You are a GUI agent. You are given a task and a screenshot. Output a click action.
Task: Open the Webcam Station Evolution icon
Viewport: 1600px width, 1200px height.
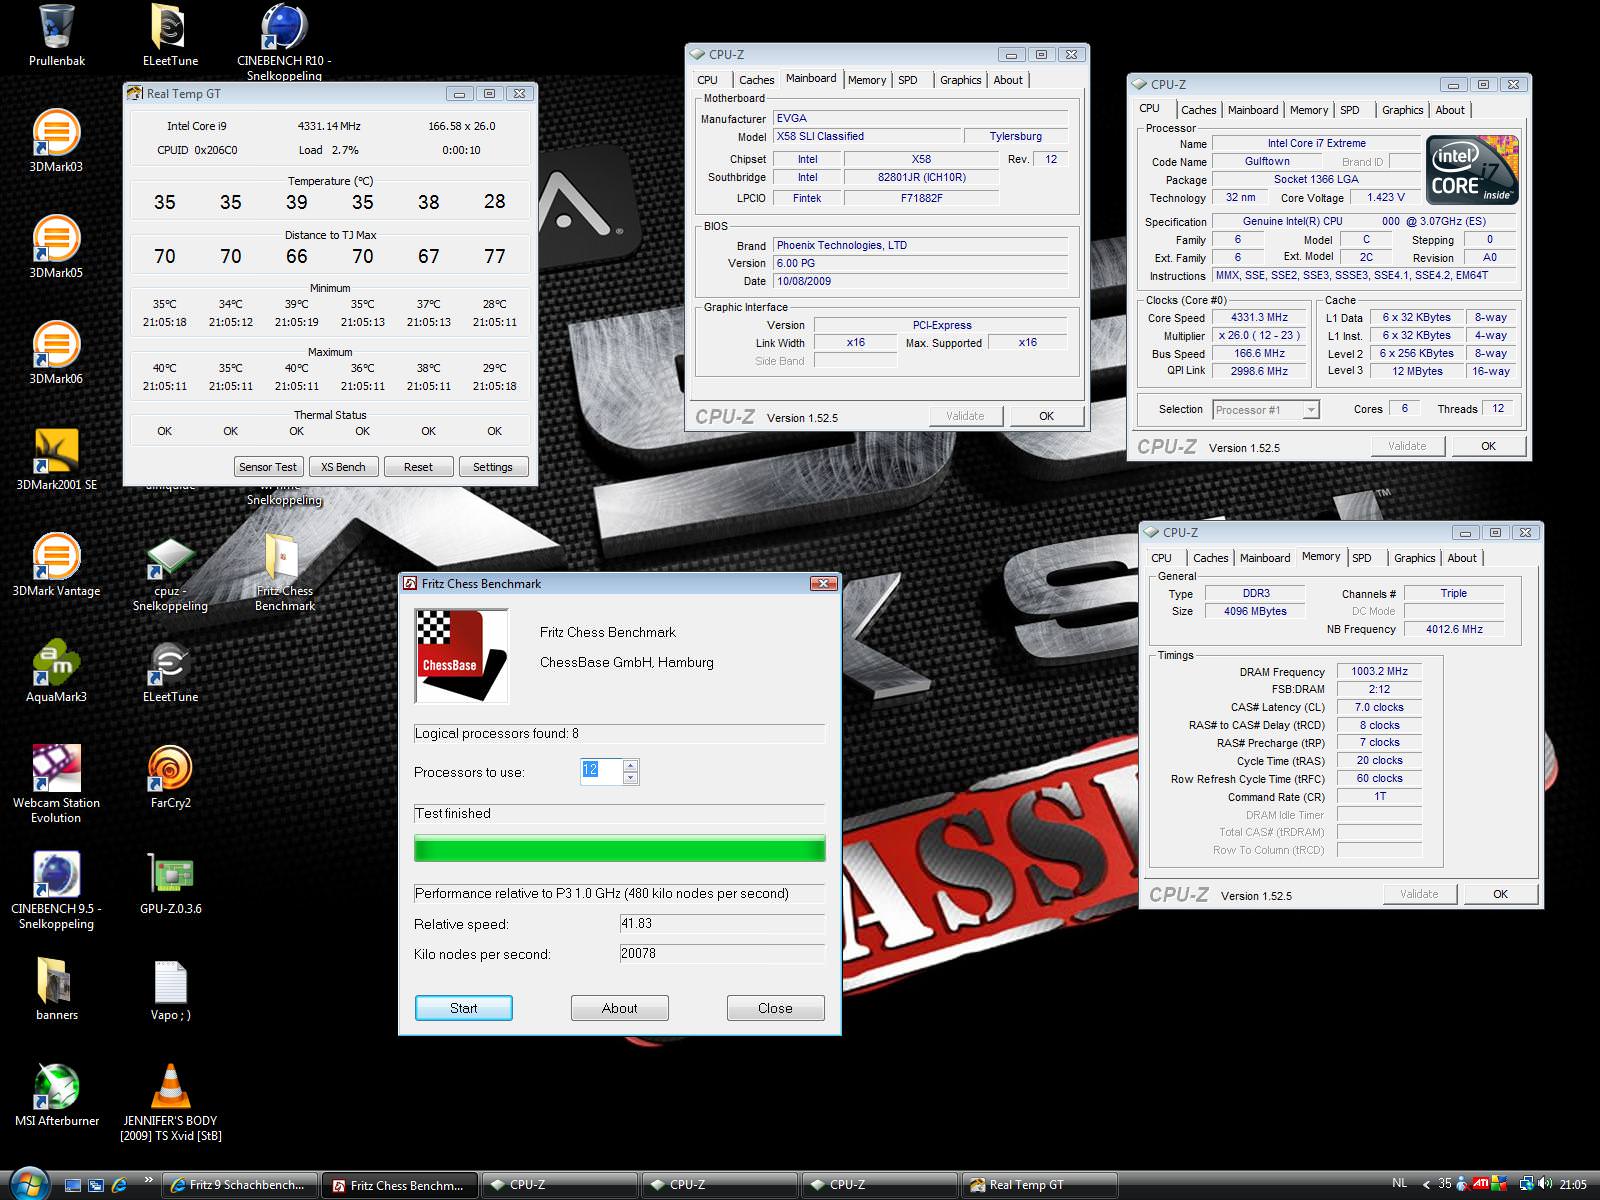pyautogui.click(x=56, y=768)
